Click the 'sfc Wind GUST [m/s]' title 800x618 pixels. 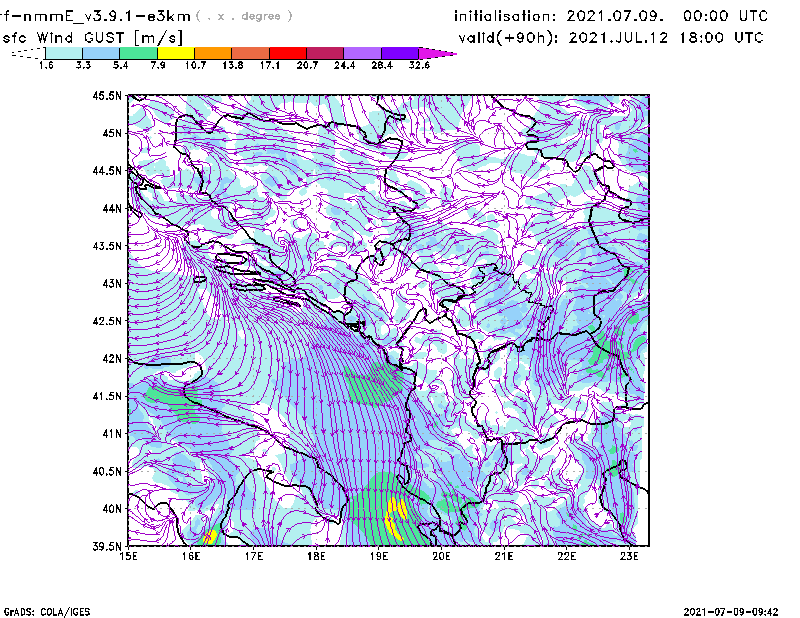point(92,38)
